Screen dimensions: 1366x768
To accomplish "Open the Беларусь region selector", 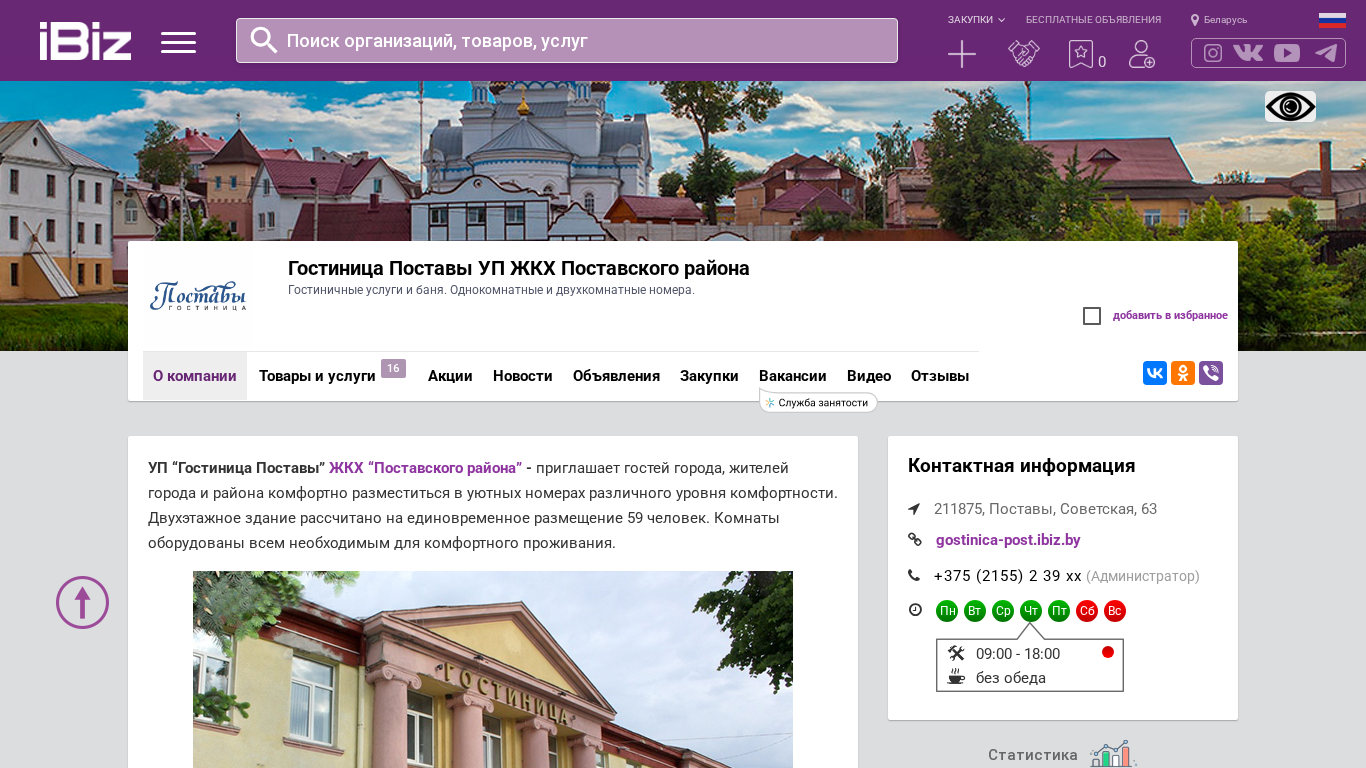I will [1225, 20].
